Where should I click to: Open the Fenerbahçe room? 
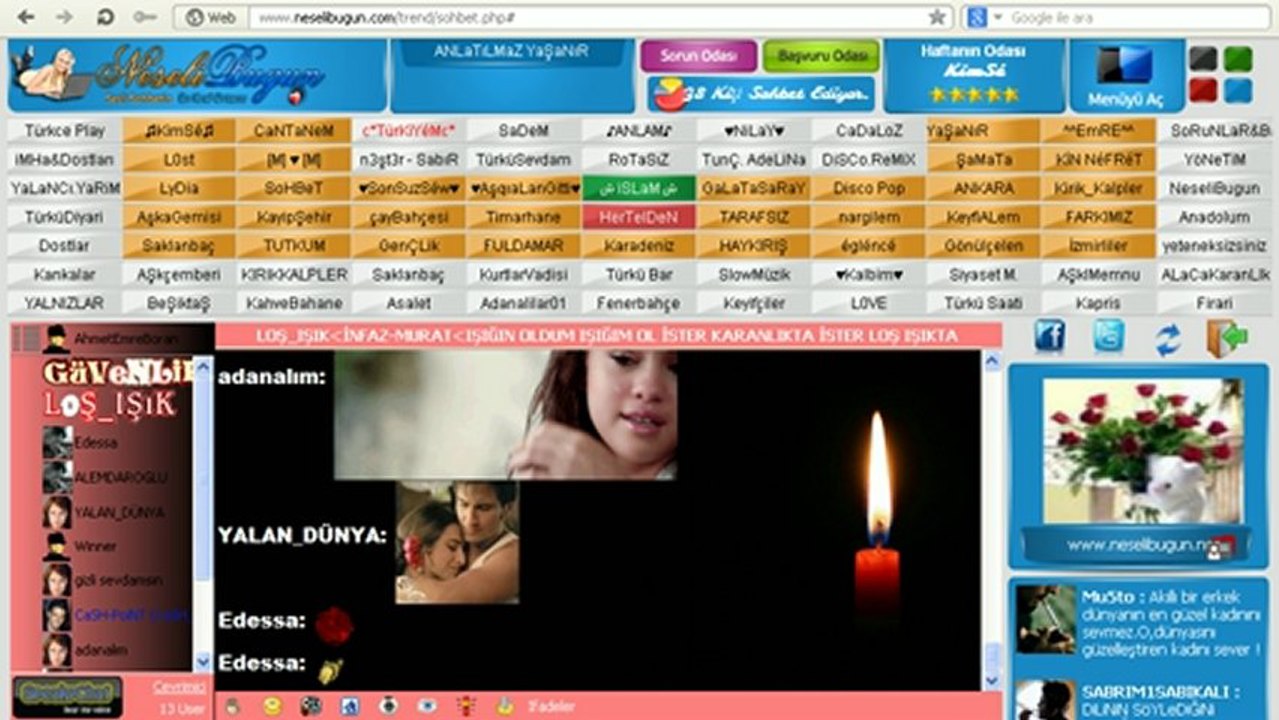tap(639, 303)
